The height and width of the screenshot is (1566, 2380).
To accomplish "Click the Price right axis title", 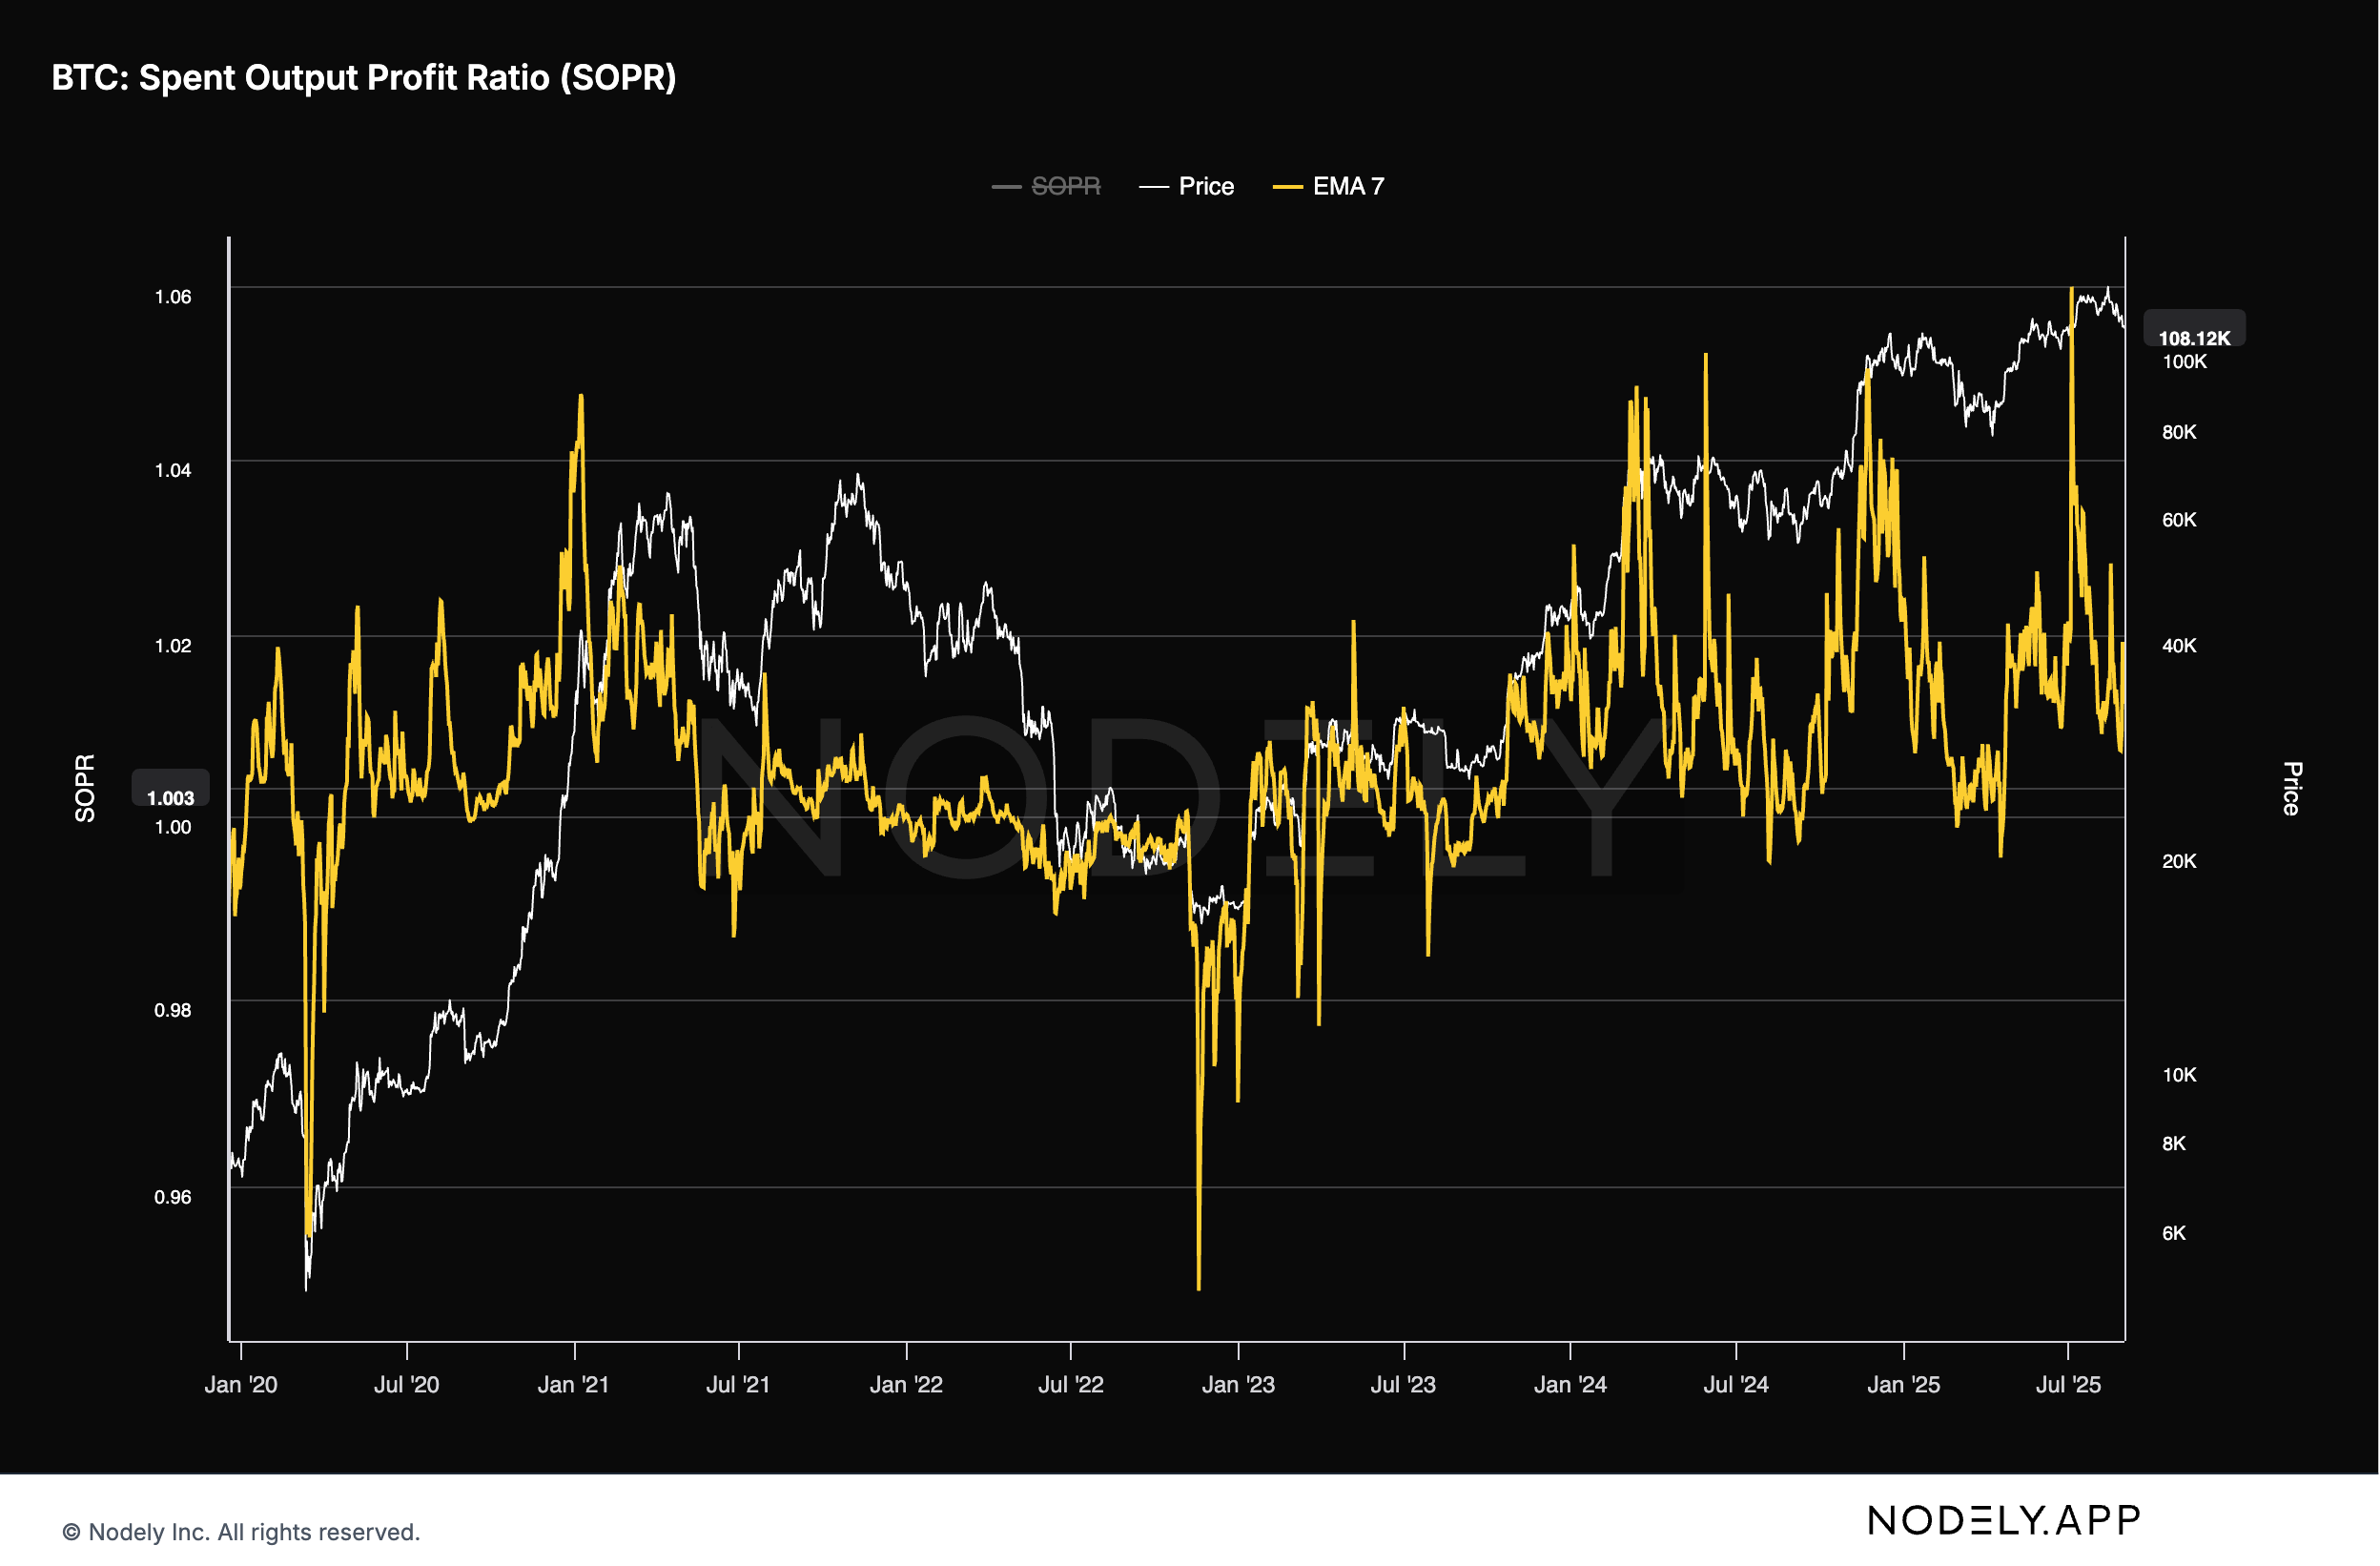I will (2292, 788).
